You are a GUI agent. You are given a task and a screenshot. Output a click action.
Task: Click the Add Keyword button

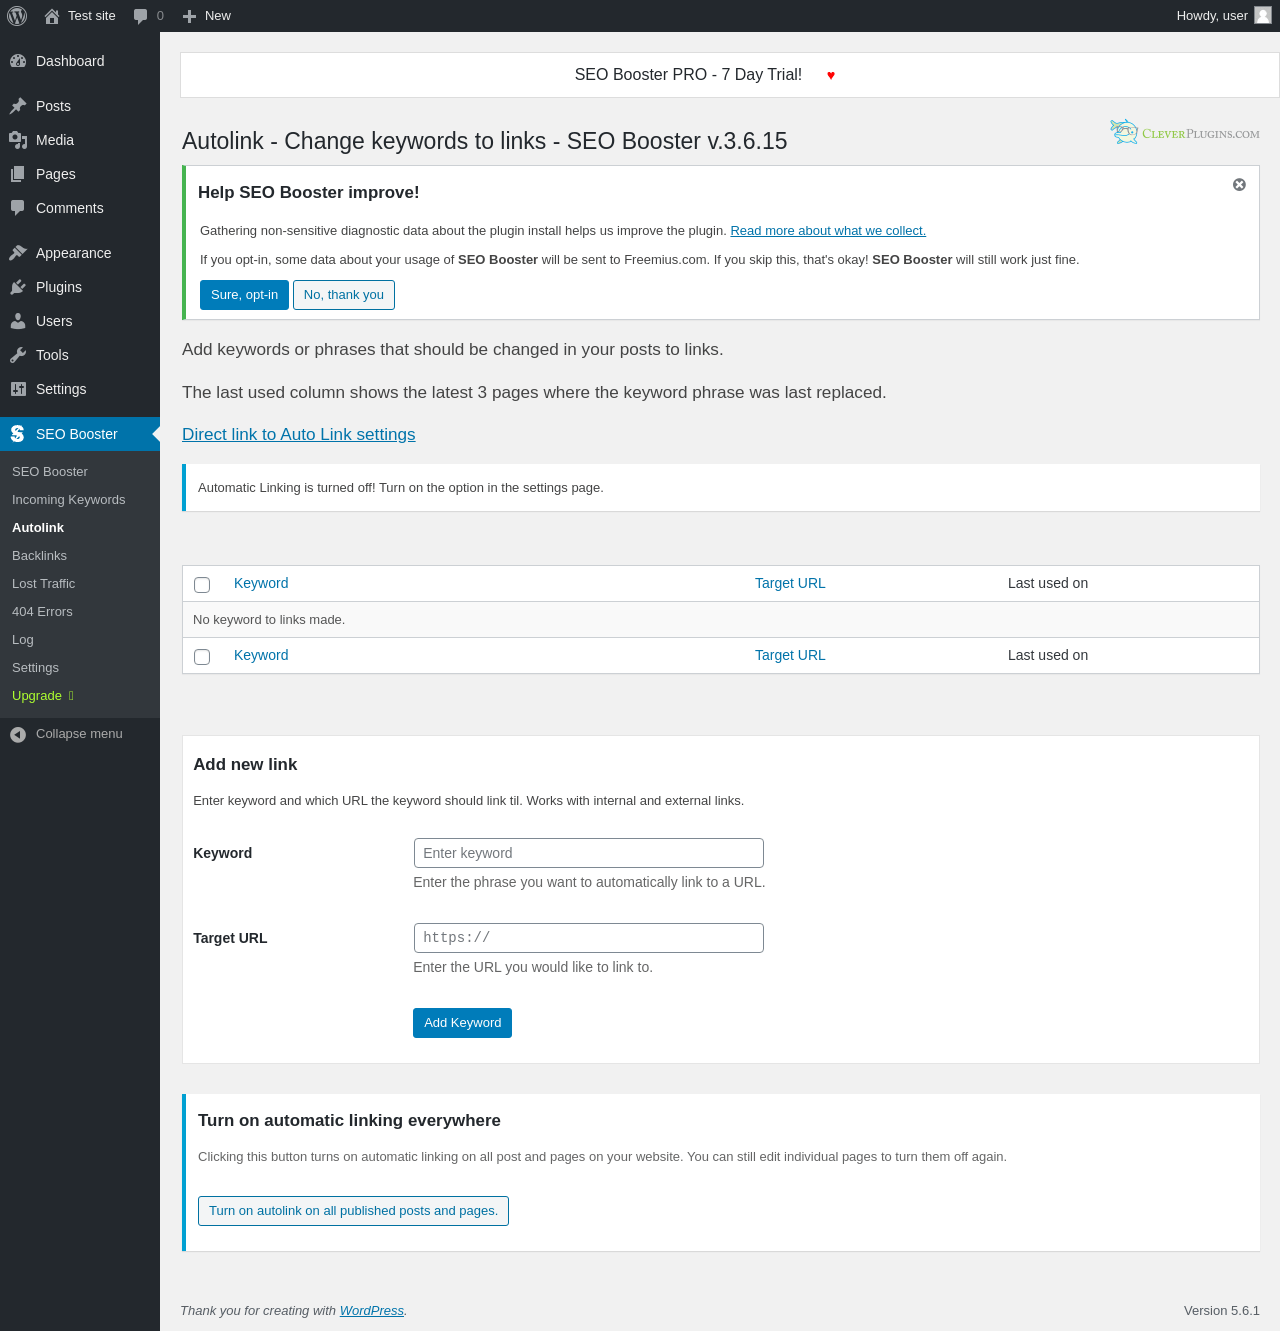(462, 1023)
